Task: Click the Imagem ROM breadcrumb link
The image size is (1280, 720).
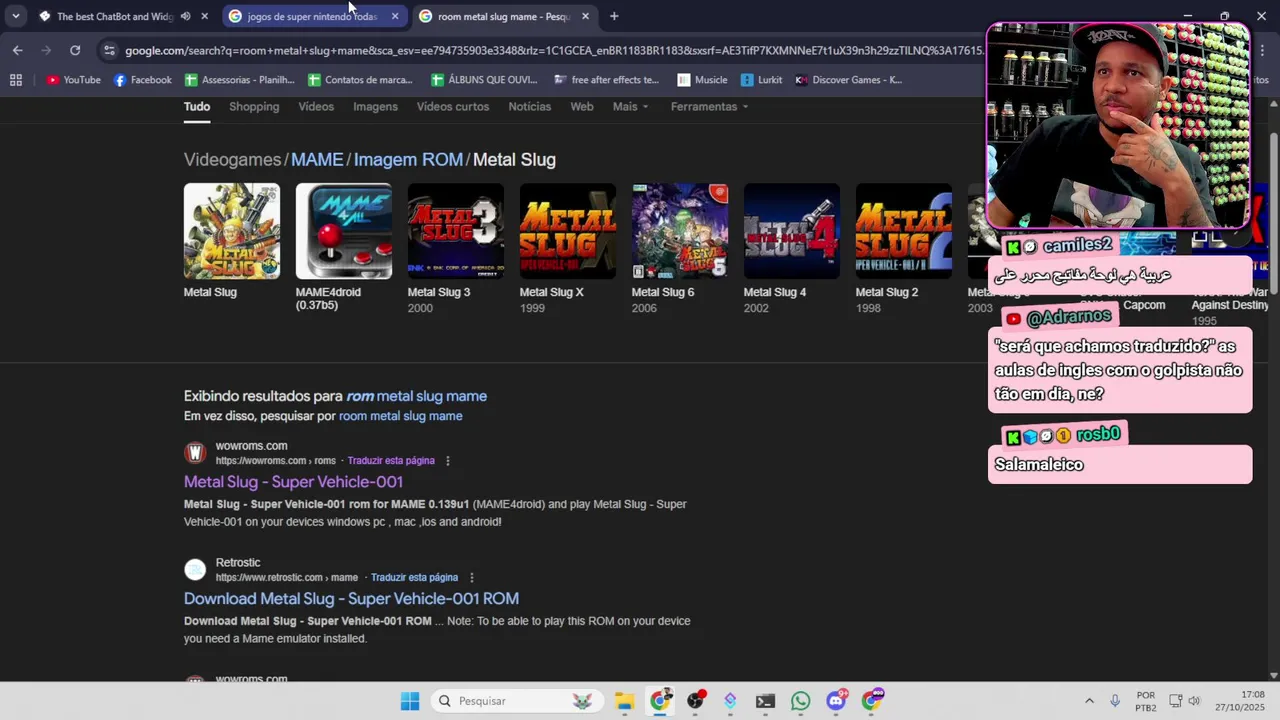Action: pyautogui.click(x=408, y=159)
